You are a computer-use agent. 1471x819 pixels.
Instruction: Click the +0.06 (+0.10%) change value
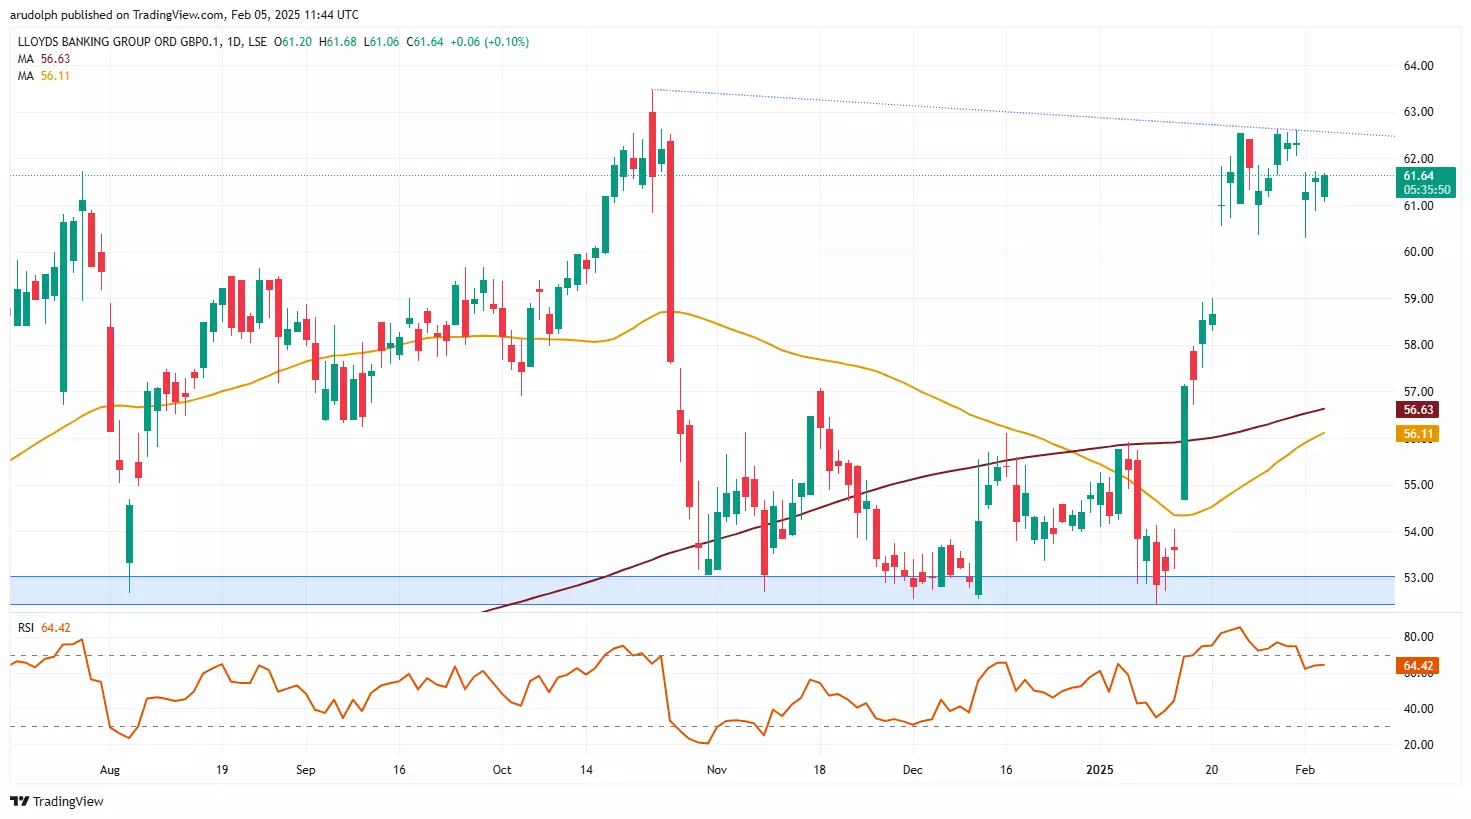pos(492,43)
